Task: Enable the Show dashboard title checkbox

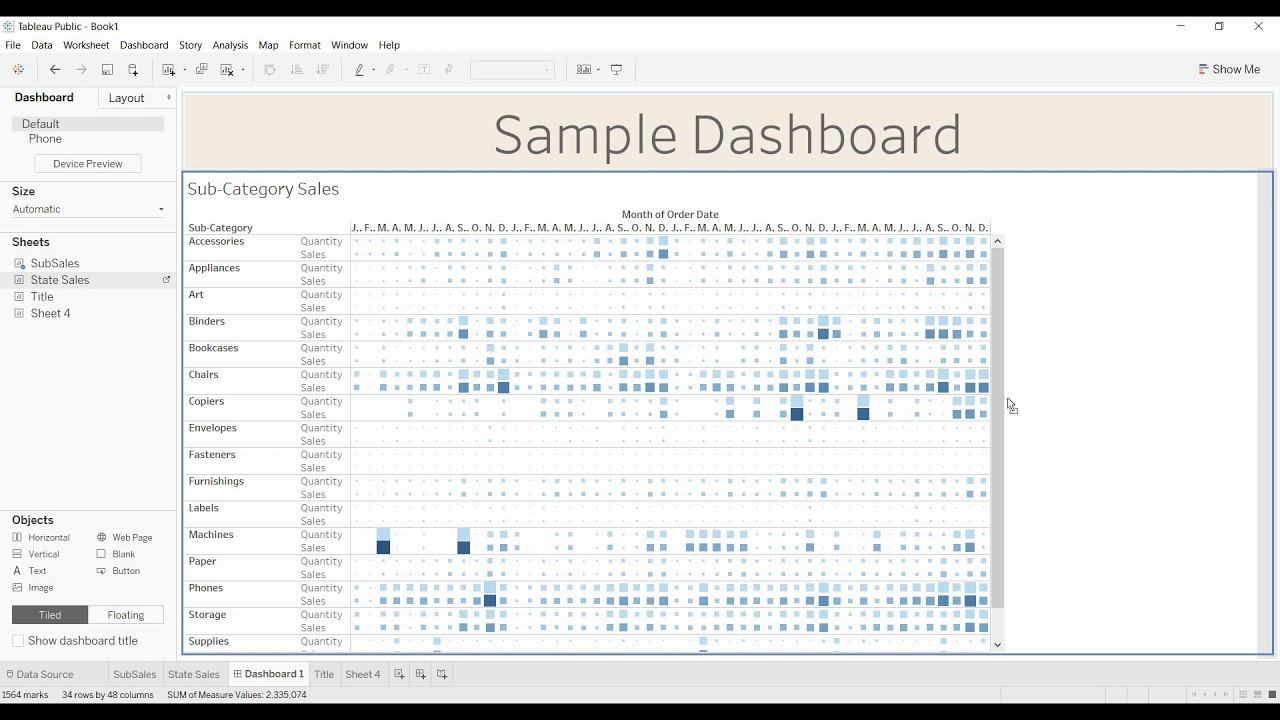Action: [18, 641]
